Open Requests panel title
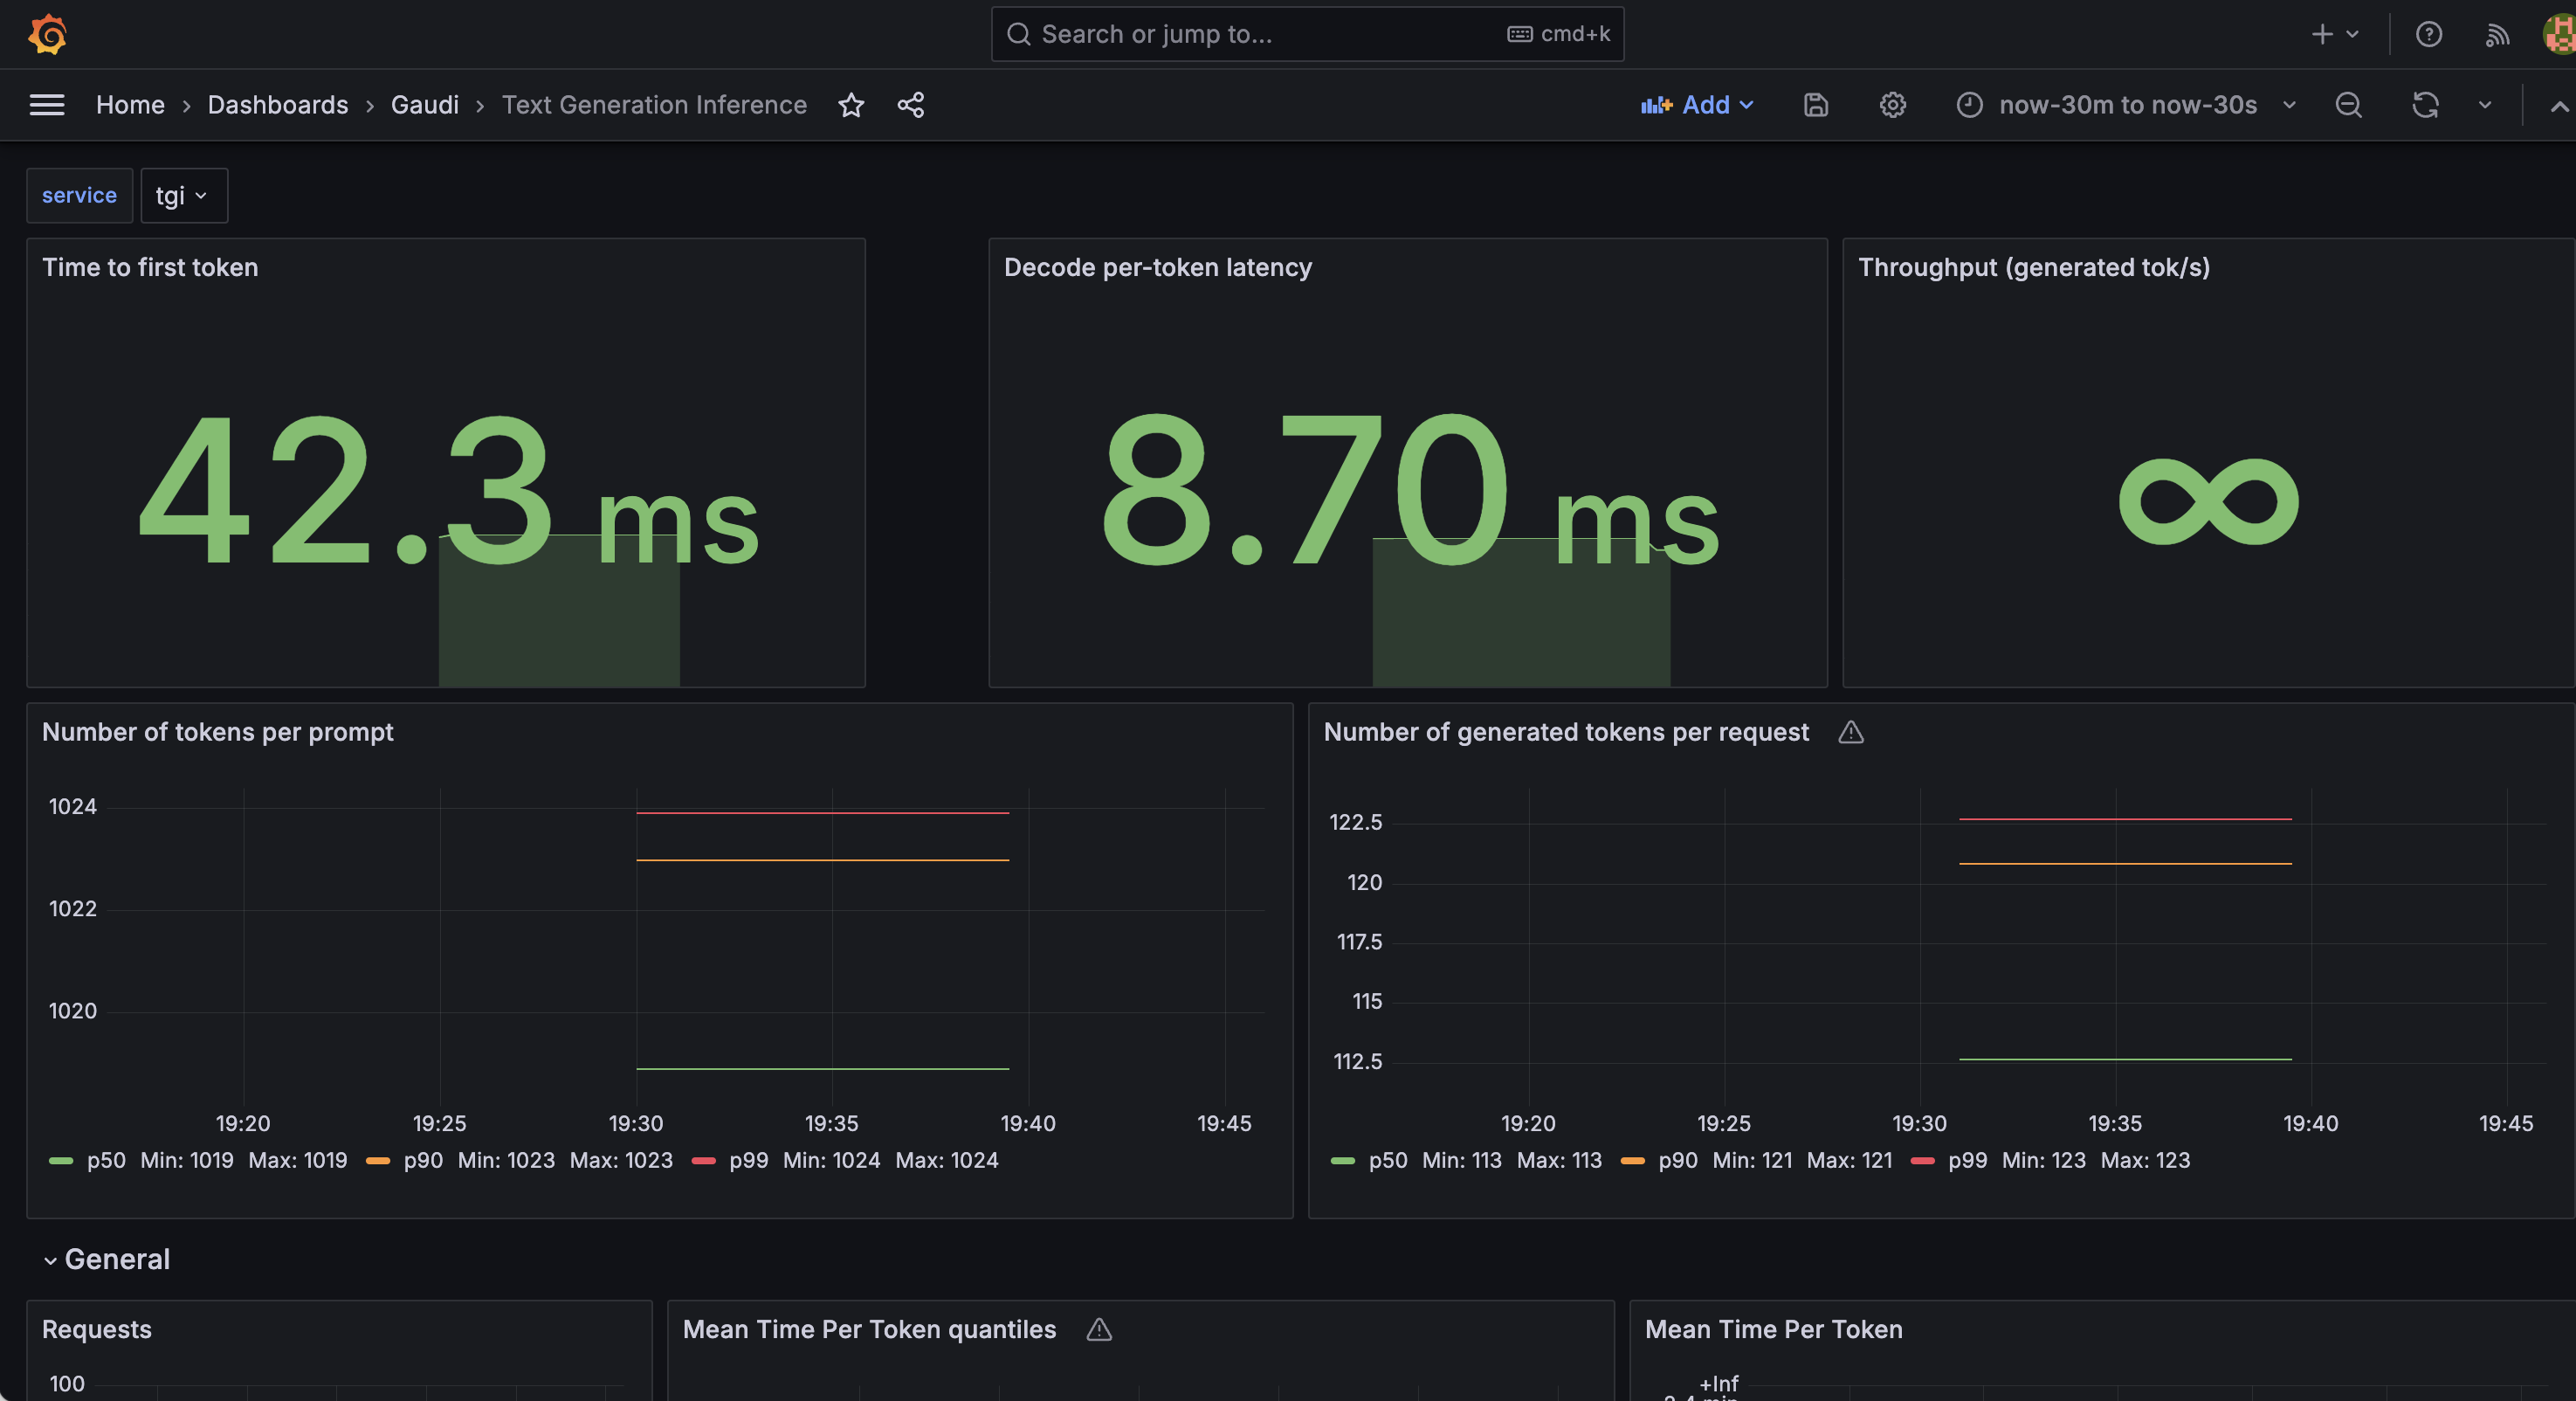 (x=97, y=1329)
